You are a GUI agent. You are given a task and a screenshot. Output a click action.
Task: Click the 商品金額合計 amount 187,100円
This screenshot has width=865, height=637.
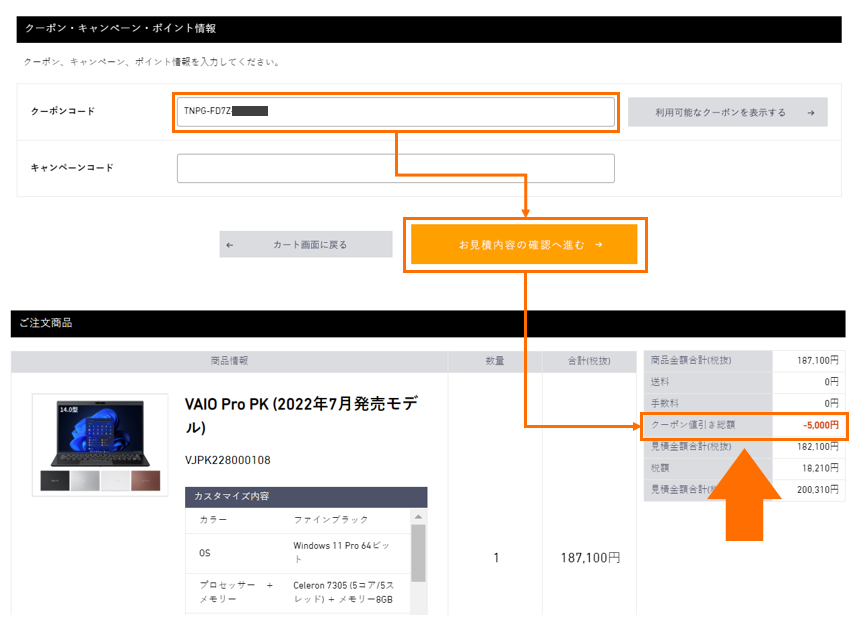coord(818,360)
